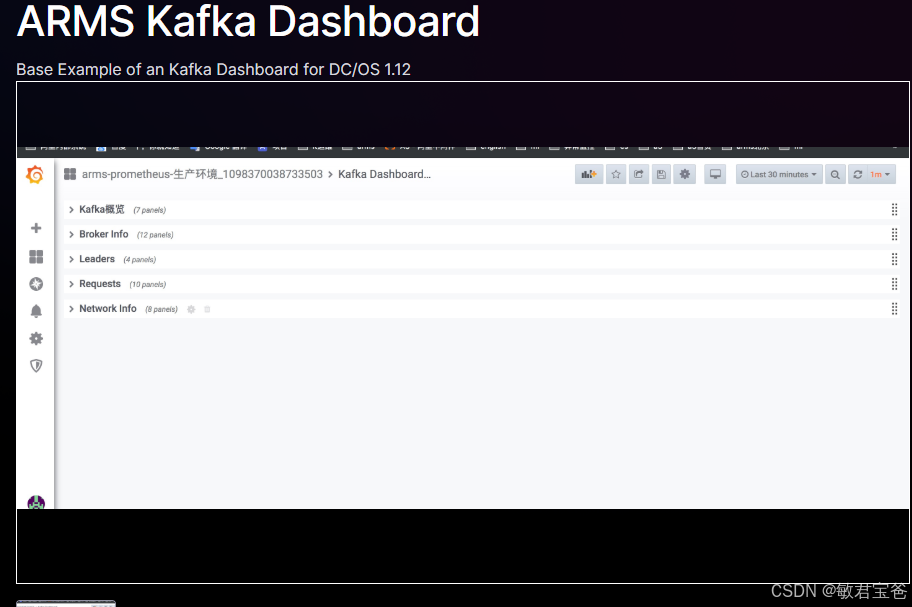Open the Explore compass icon in sidebar
Viewport: 912px width, 607px height.
[x=36, y=284]
